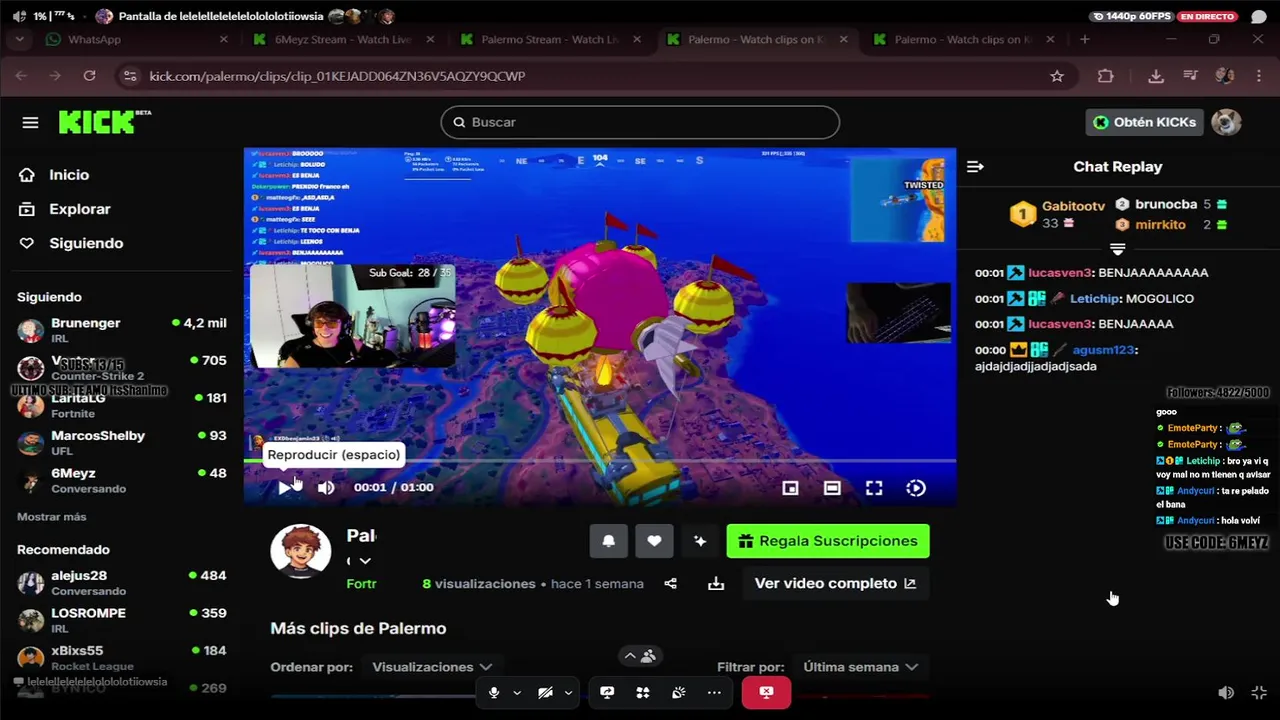
Task: Toggle follow with the heart button
Action: (654, 541)
